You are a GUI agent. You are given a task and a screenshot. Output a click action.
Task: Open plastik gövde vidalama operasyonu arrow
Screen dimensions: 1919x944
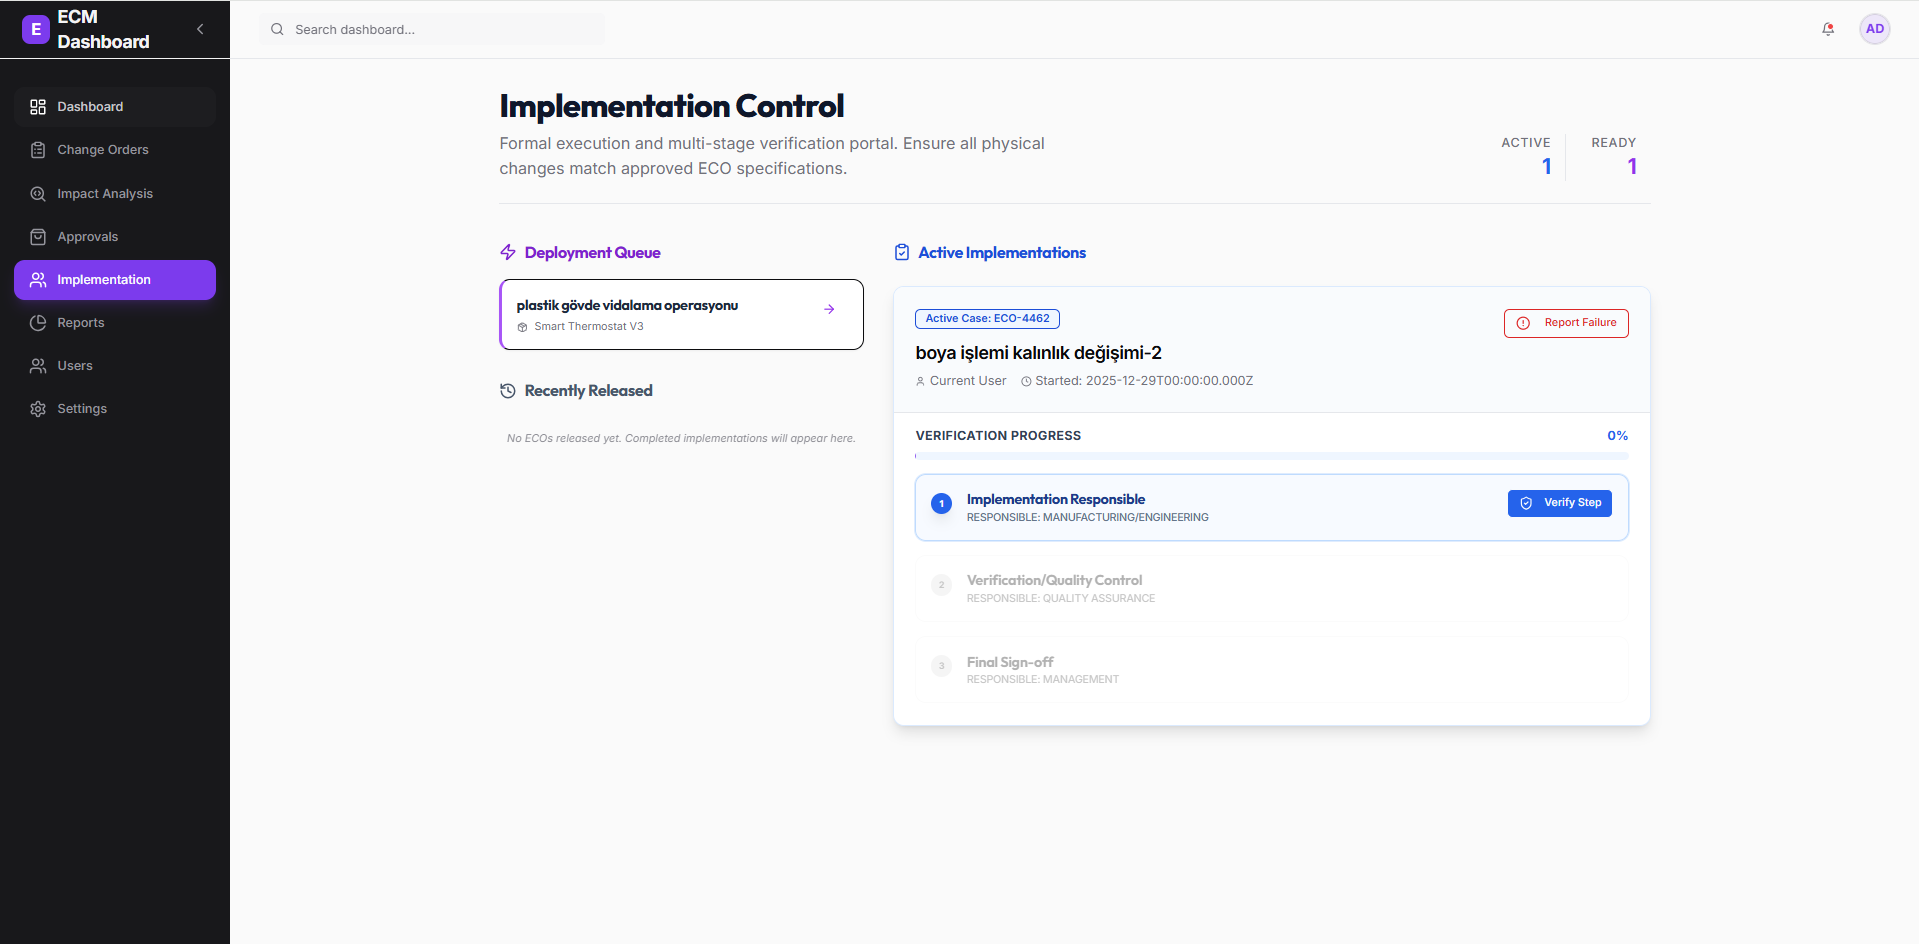tap(829, 309)
